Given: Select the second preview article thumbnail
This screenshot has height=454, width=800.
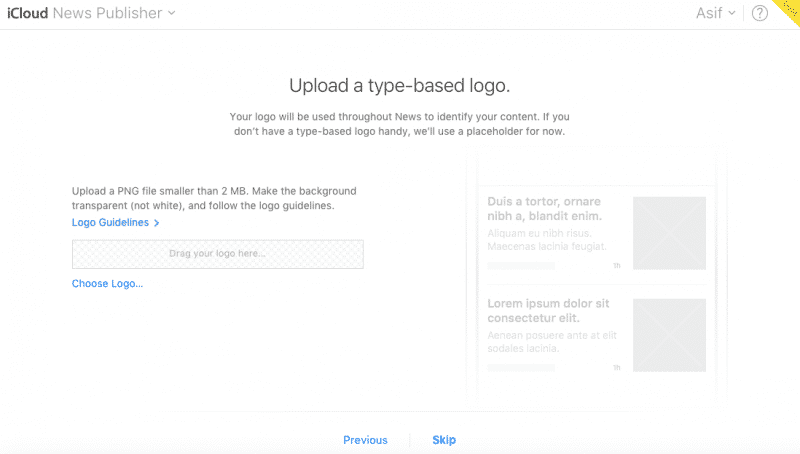Looking at the screenshot, I should click(x=669, y=335).
